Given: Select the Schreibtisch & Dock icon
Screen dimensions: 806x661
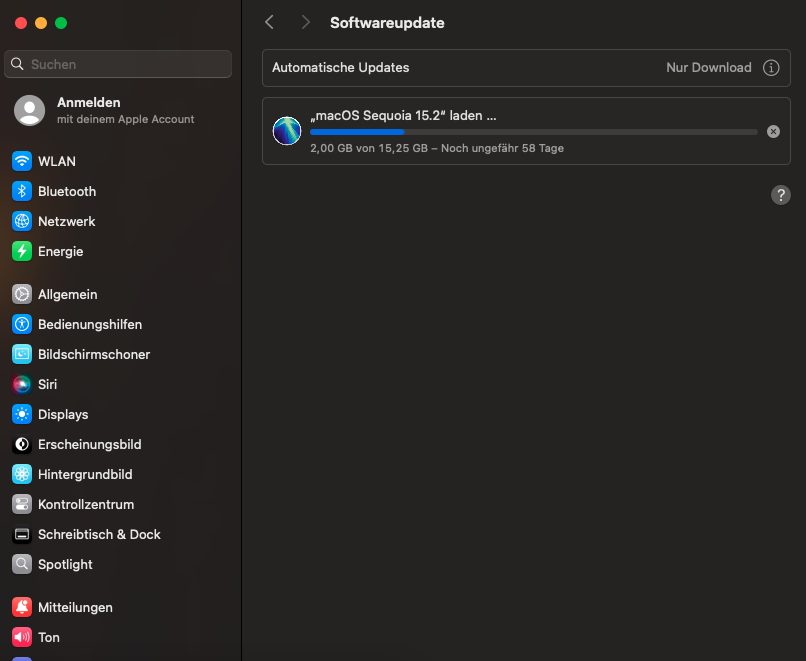Looking at the screenshot, I should coord(22,535).
